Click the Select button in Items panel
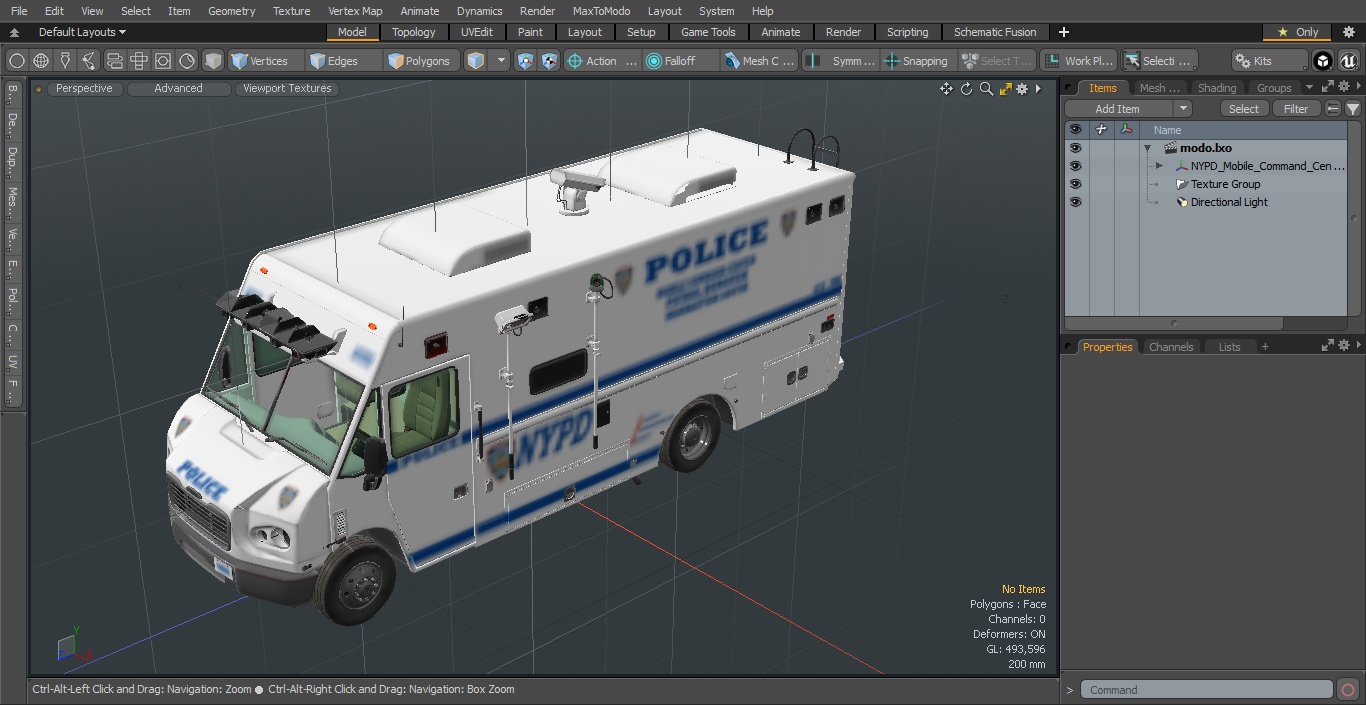1366x705 pixels. point(1244,109)
